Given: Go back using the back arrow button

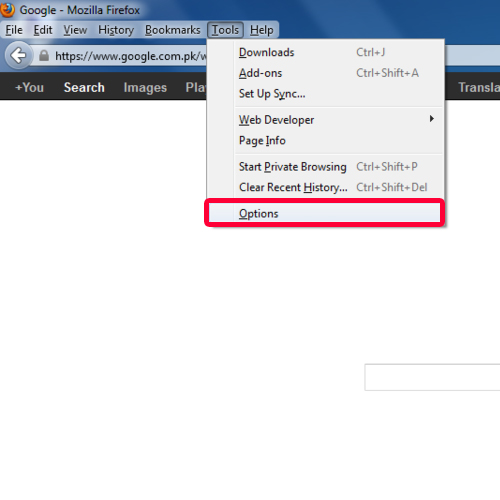Looking at the screenshot, I should point(18,55).
